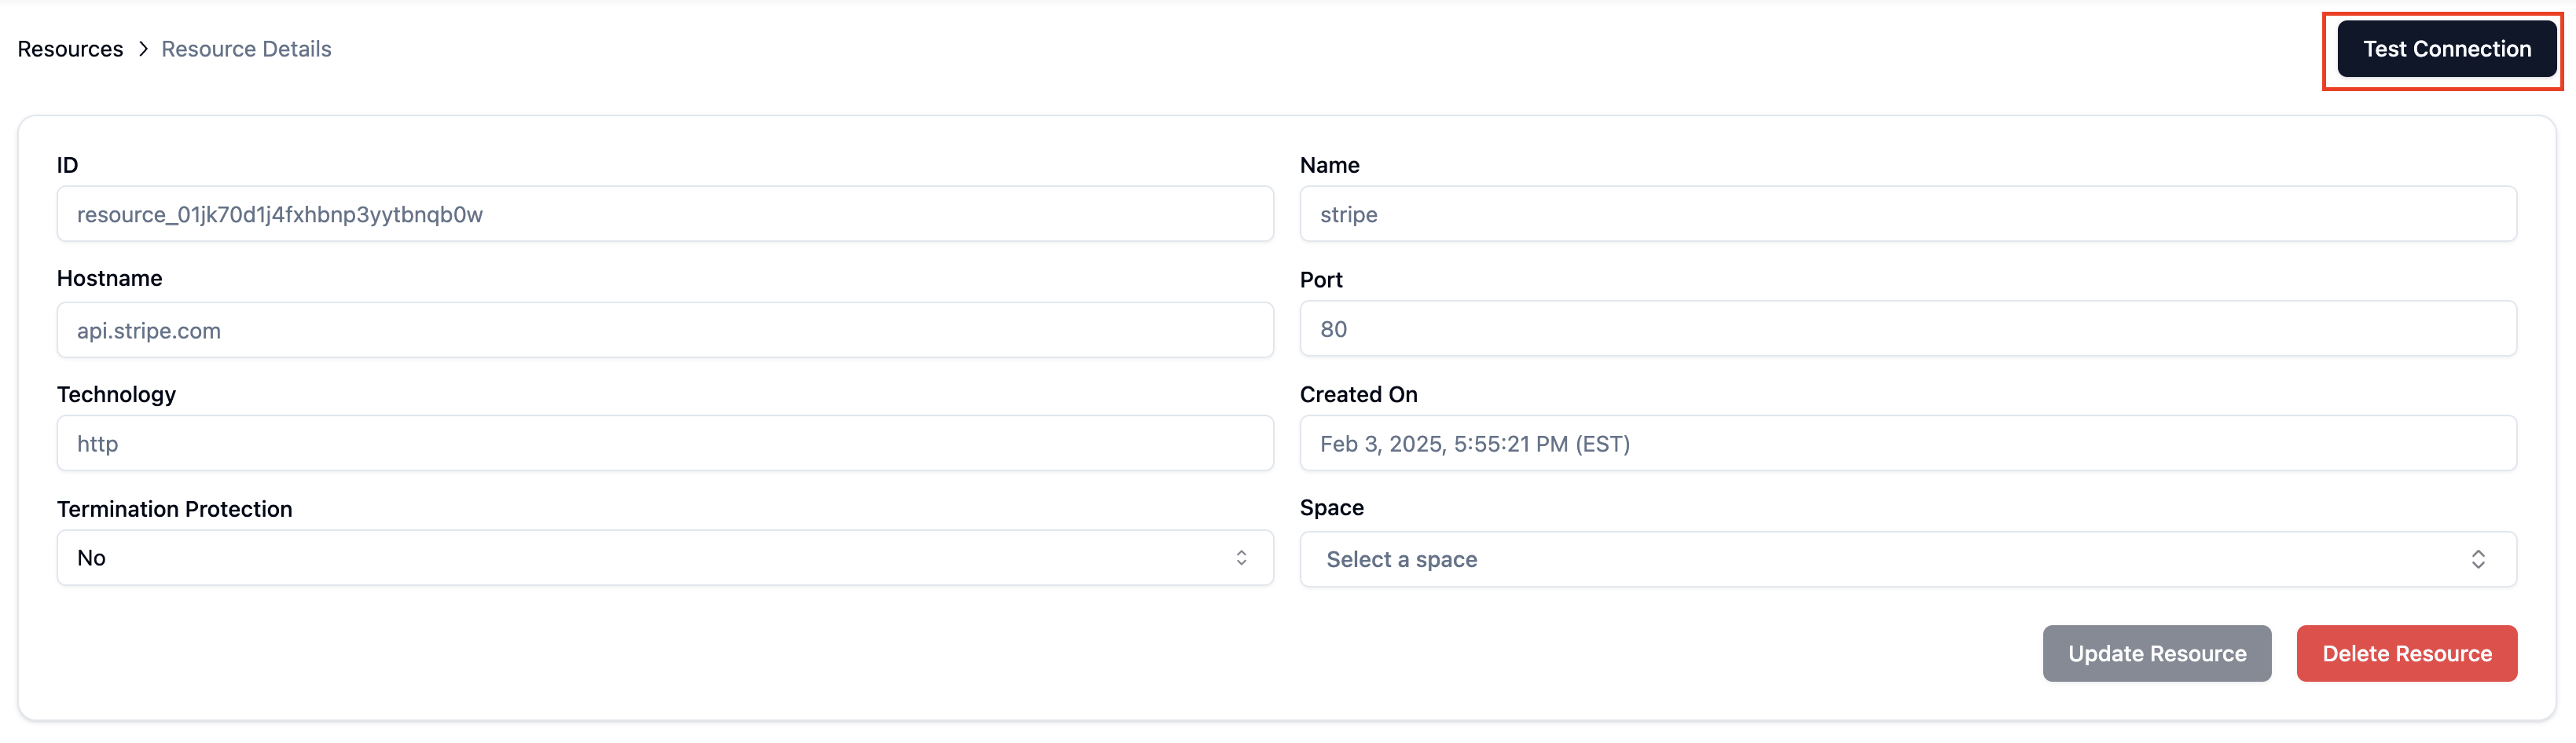Screen dimensions: 2576x743
Task: Select the Port field showing 80
Action: (x=1908, y=328)
